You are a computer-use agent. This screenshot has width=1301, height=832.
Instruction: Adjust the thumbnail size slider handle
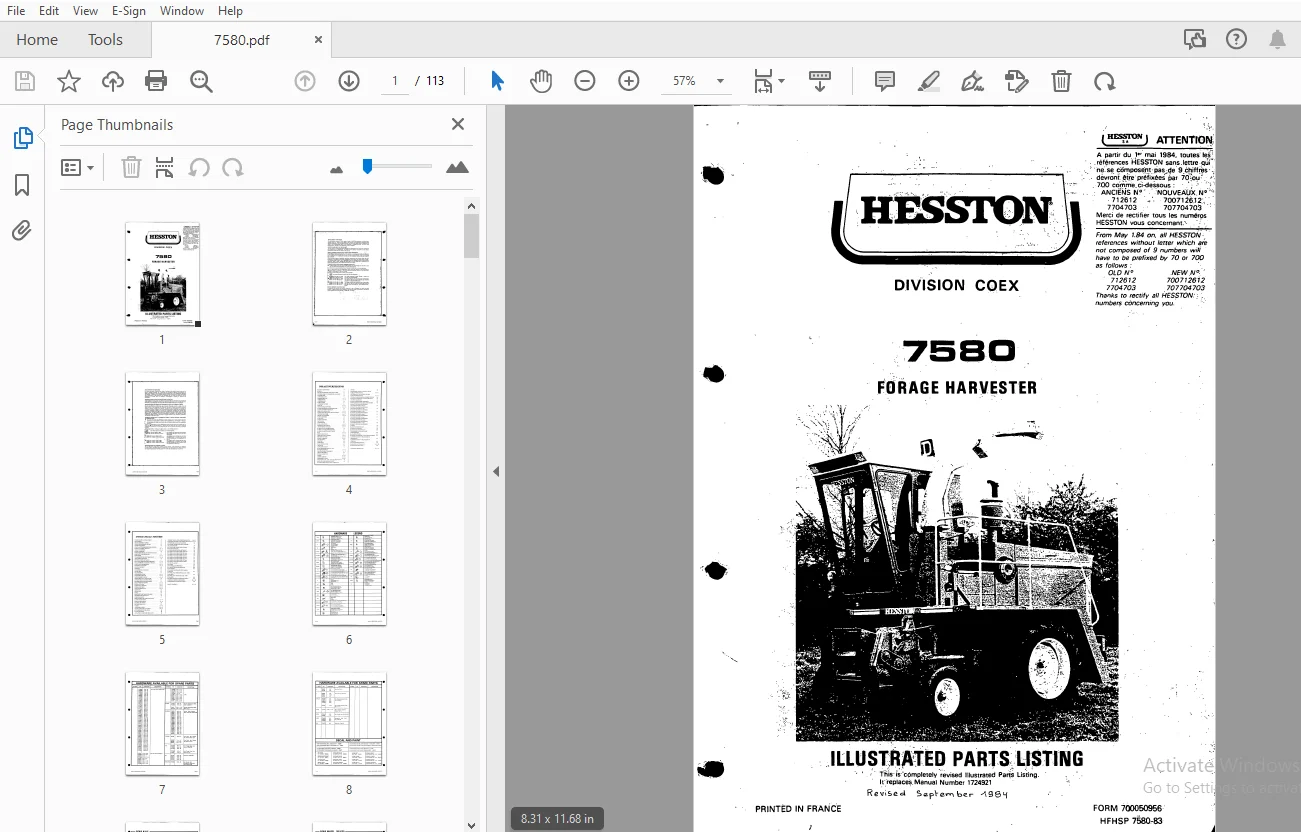pos(368,166)
